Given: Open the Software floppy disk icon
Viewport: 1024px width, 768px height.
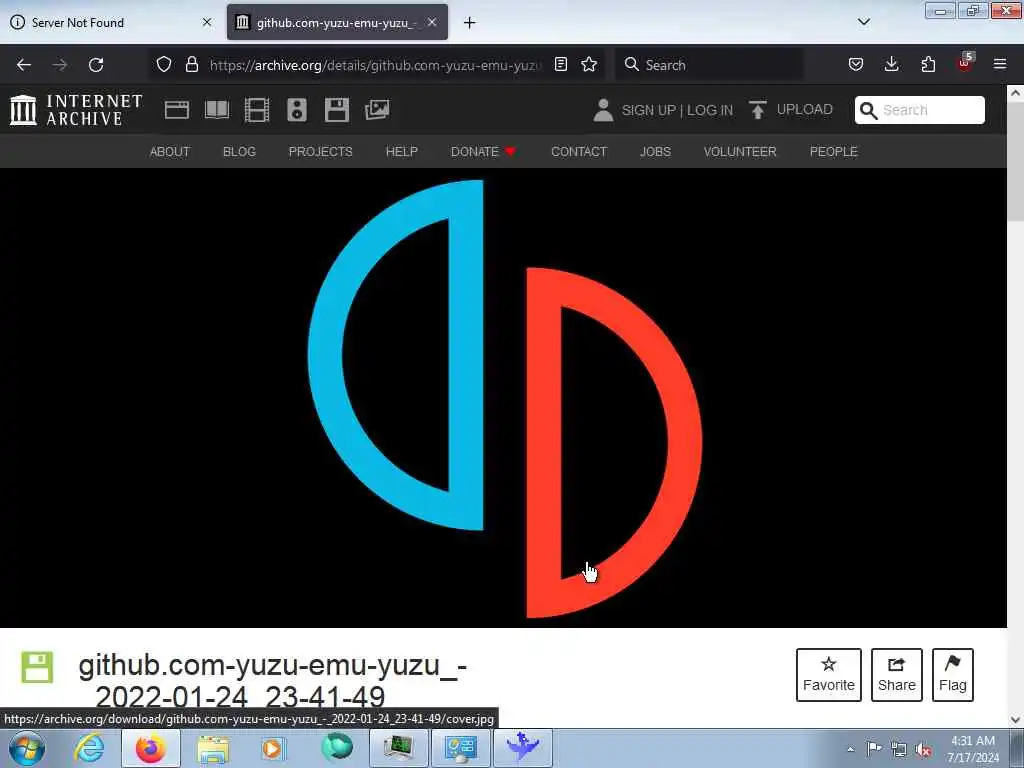Looking at the screenshot, I should click(x=337, y=110).
